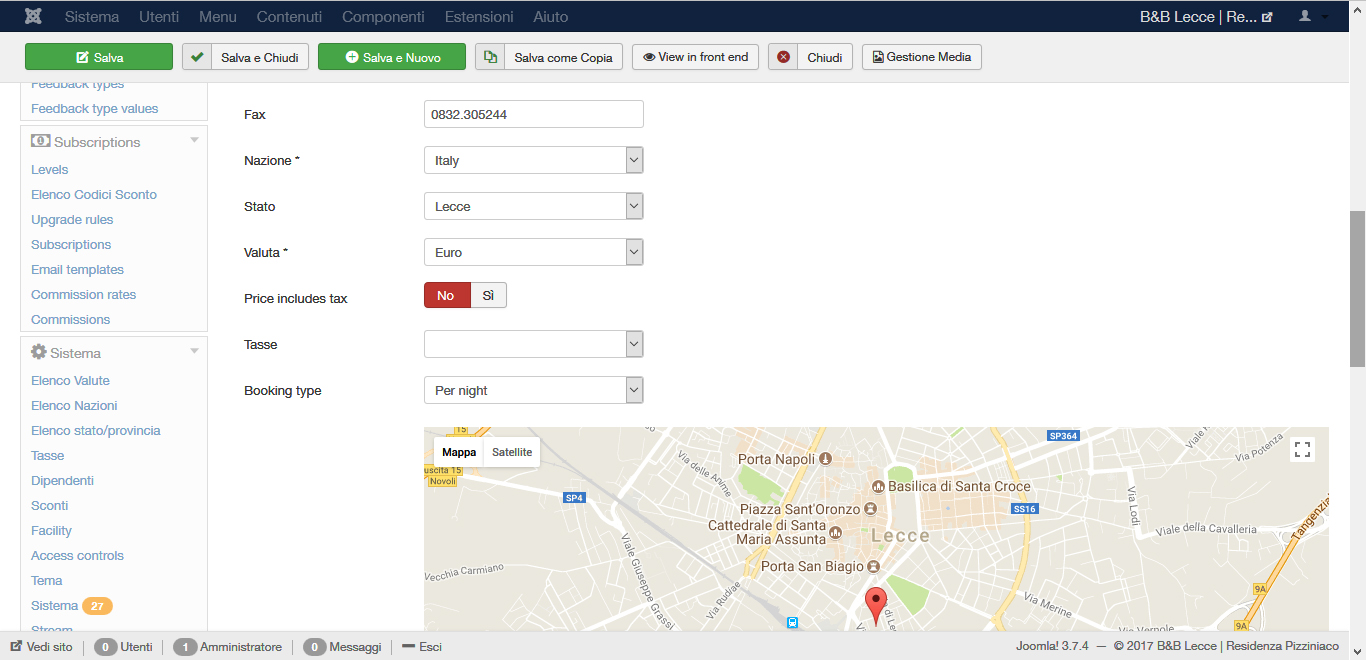Click the Salva come Copia copy icon
This screenshot has width=1366, height=660.
click(x=490, y=57)
